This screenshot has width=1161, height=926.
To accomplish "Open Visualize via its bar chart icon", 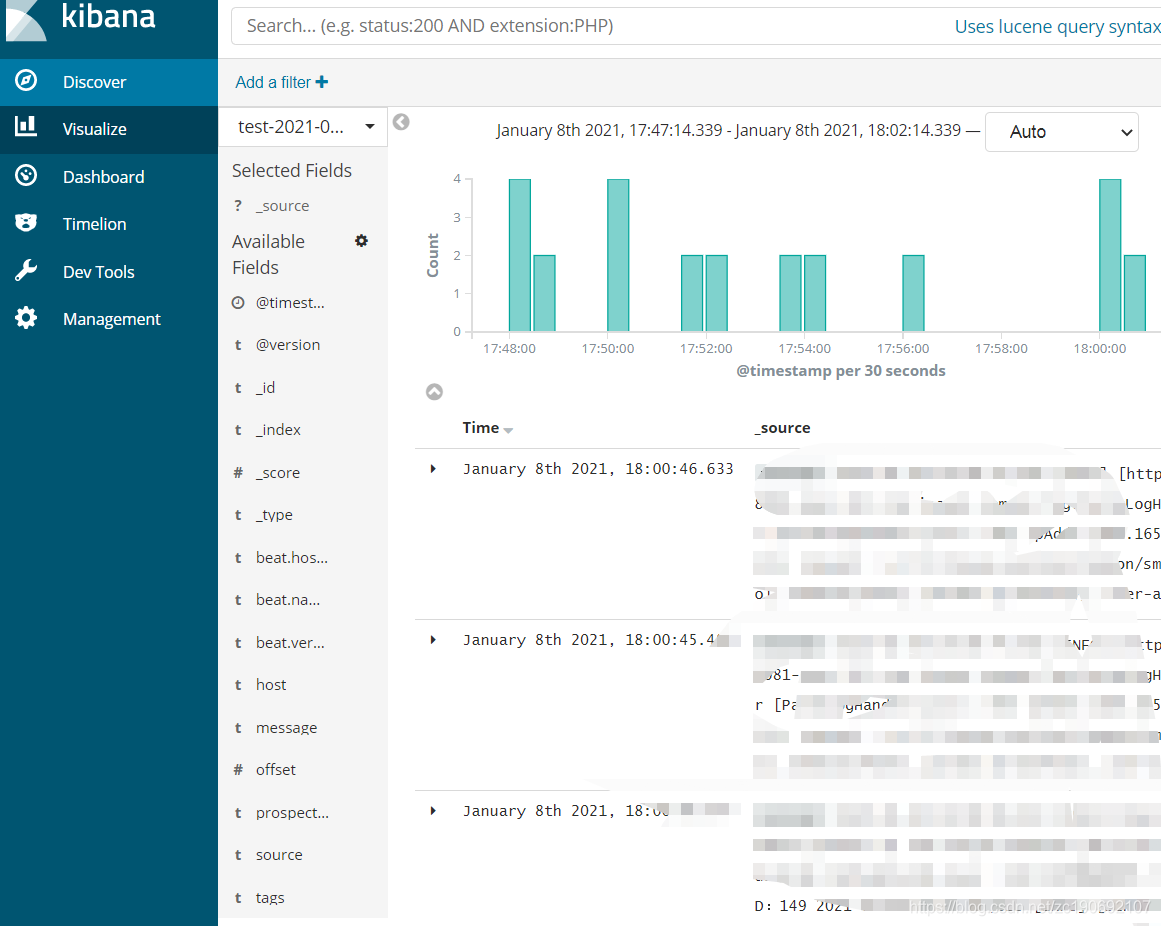I will coord(26,127).
